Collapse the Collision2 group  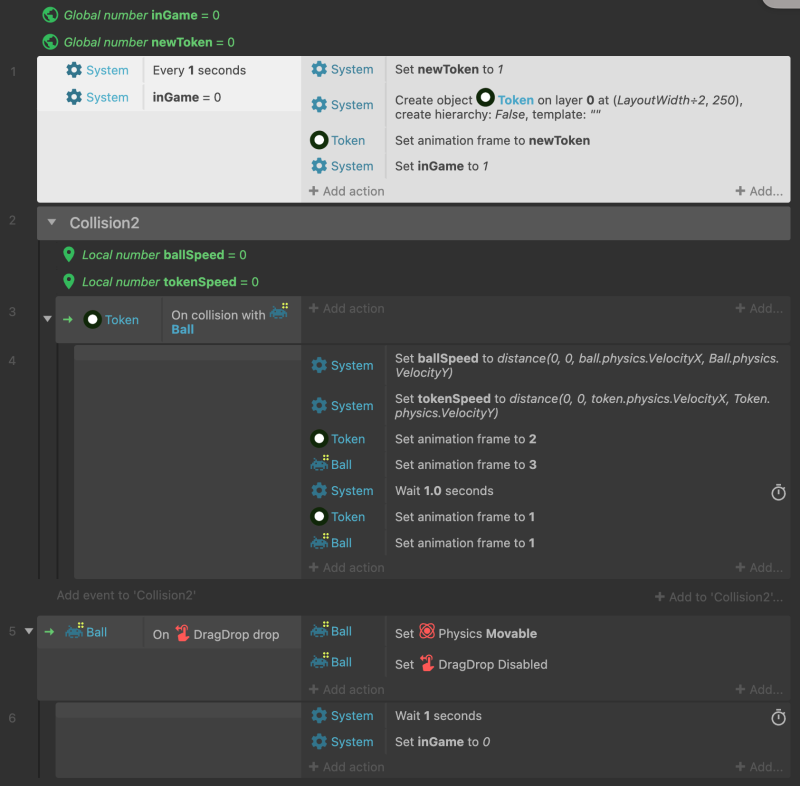pos(52,222)
